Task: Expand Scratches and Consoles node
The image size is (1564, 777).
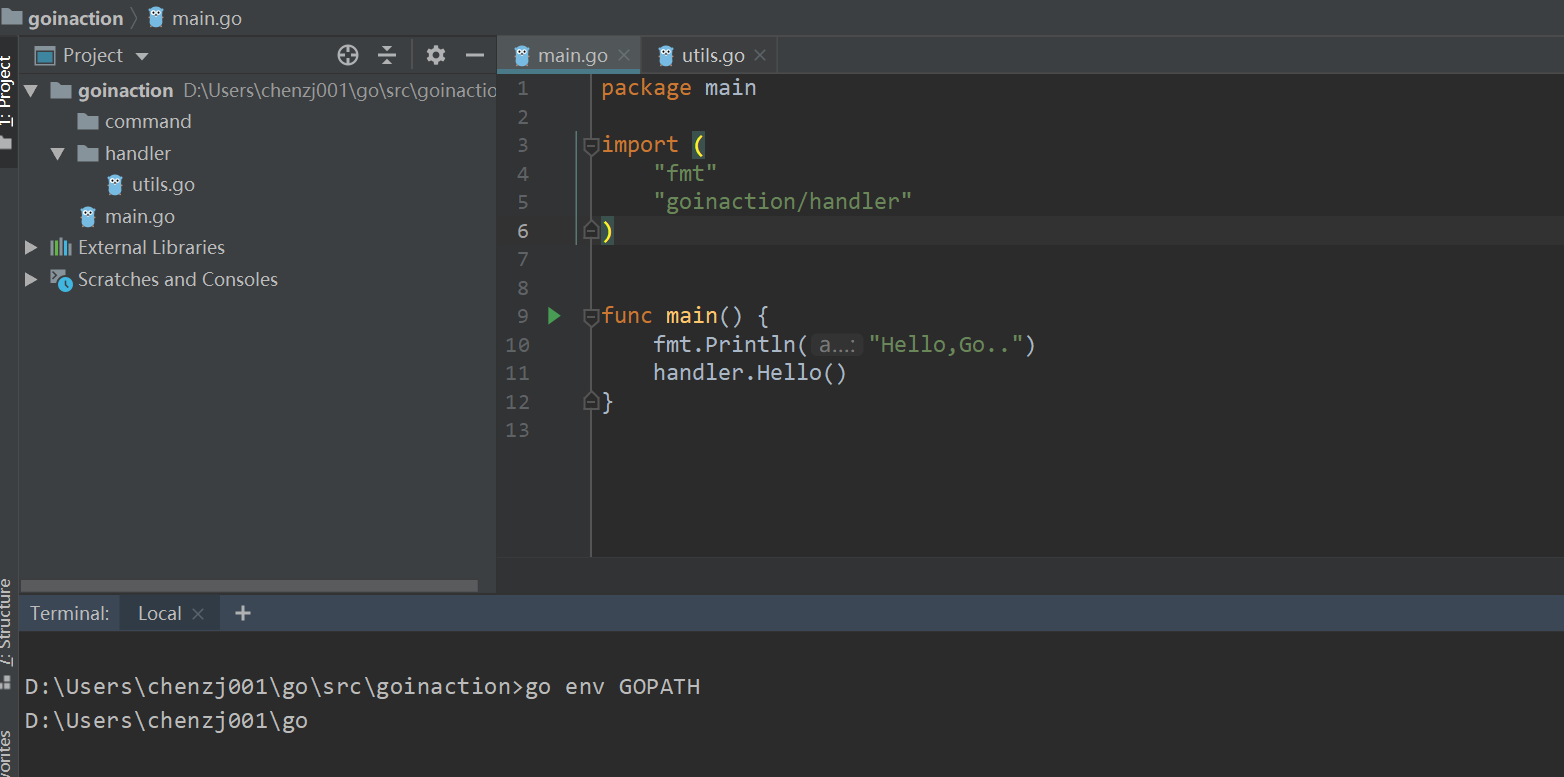Action: tap(31, 280)
